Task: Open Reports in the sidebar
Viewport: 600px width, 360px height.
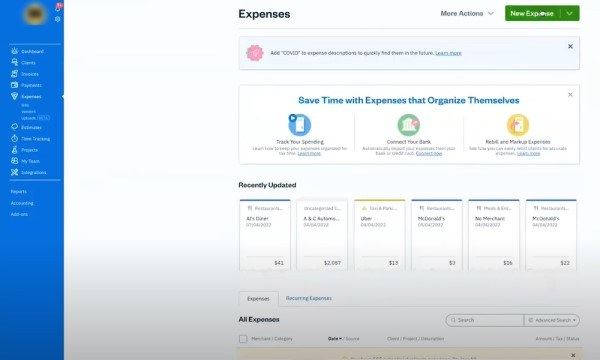Action: pyautogui.click(x=19, y=191)
